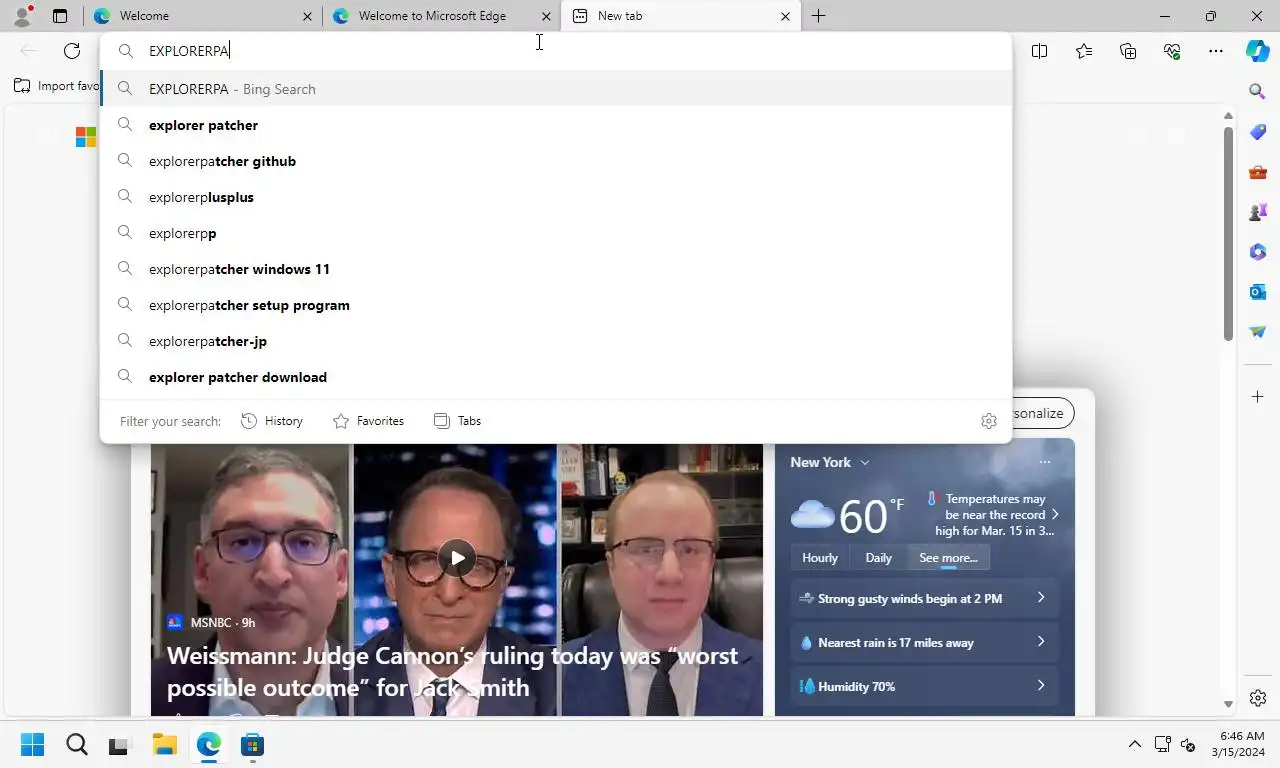Open Settings and more ellipsis menu

1216,51
